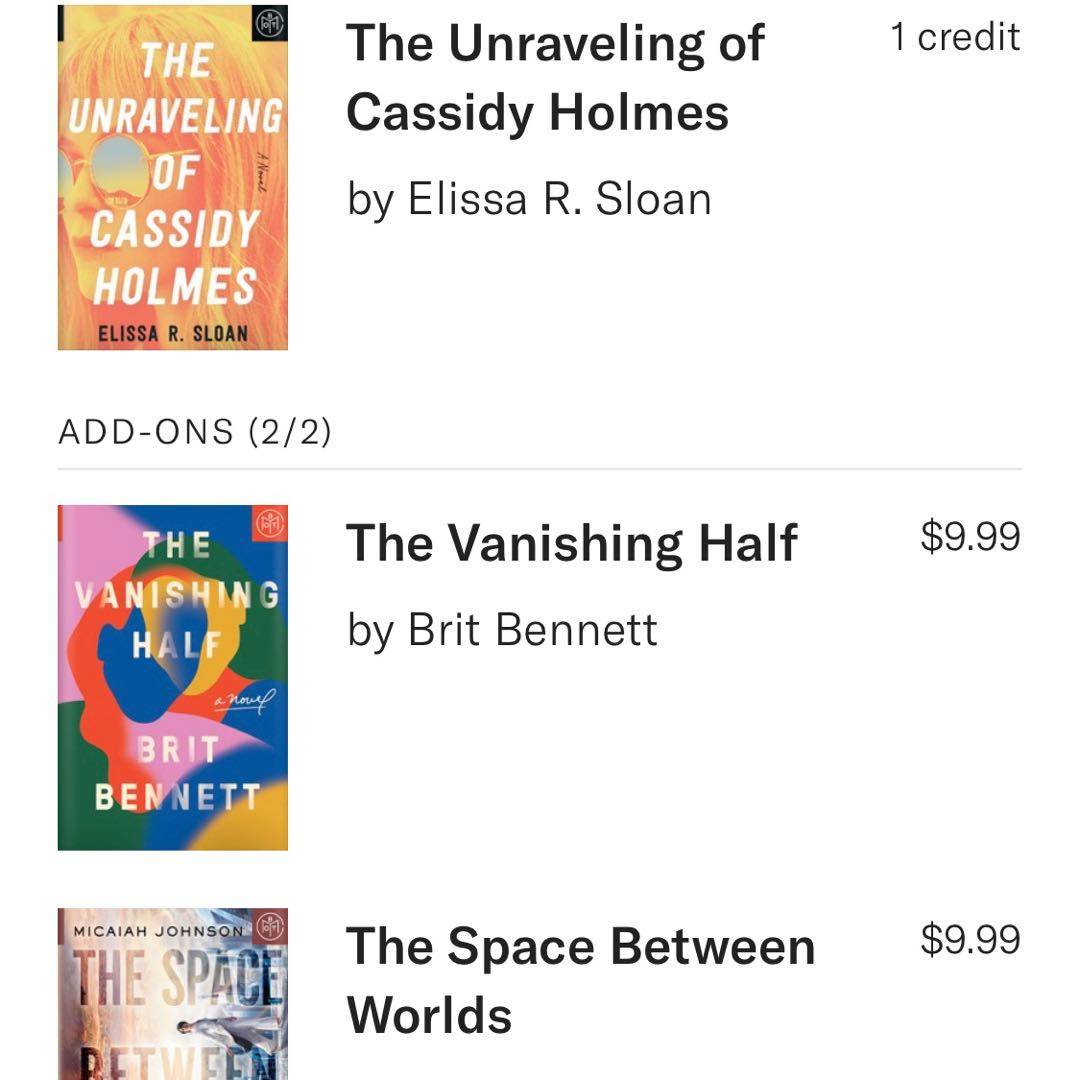Click the $9.99 price for The Vanishing Half
1080x1080 pixels.
[970, 536]
